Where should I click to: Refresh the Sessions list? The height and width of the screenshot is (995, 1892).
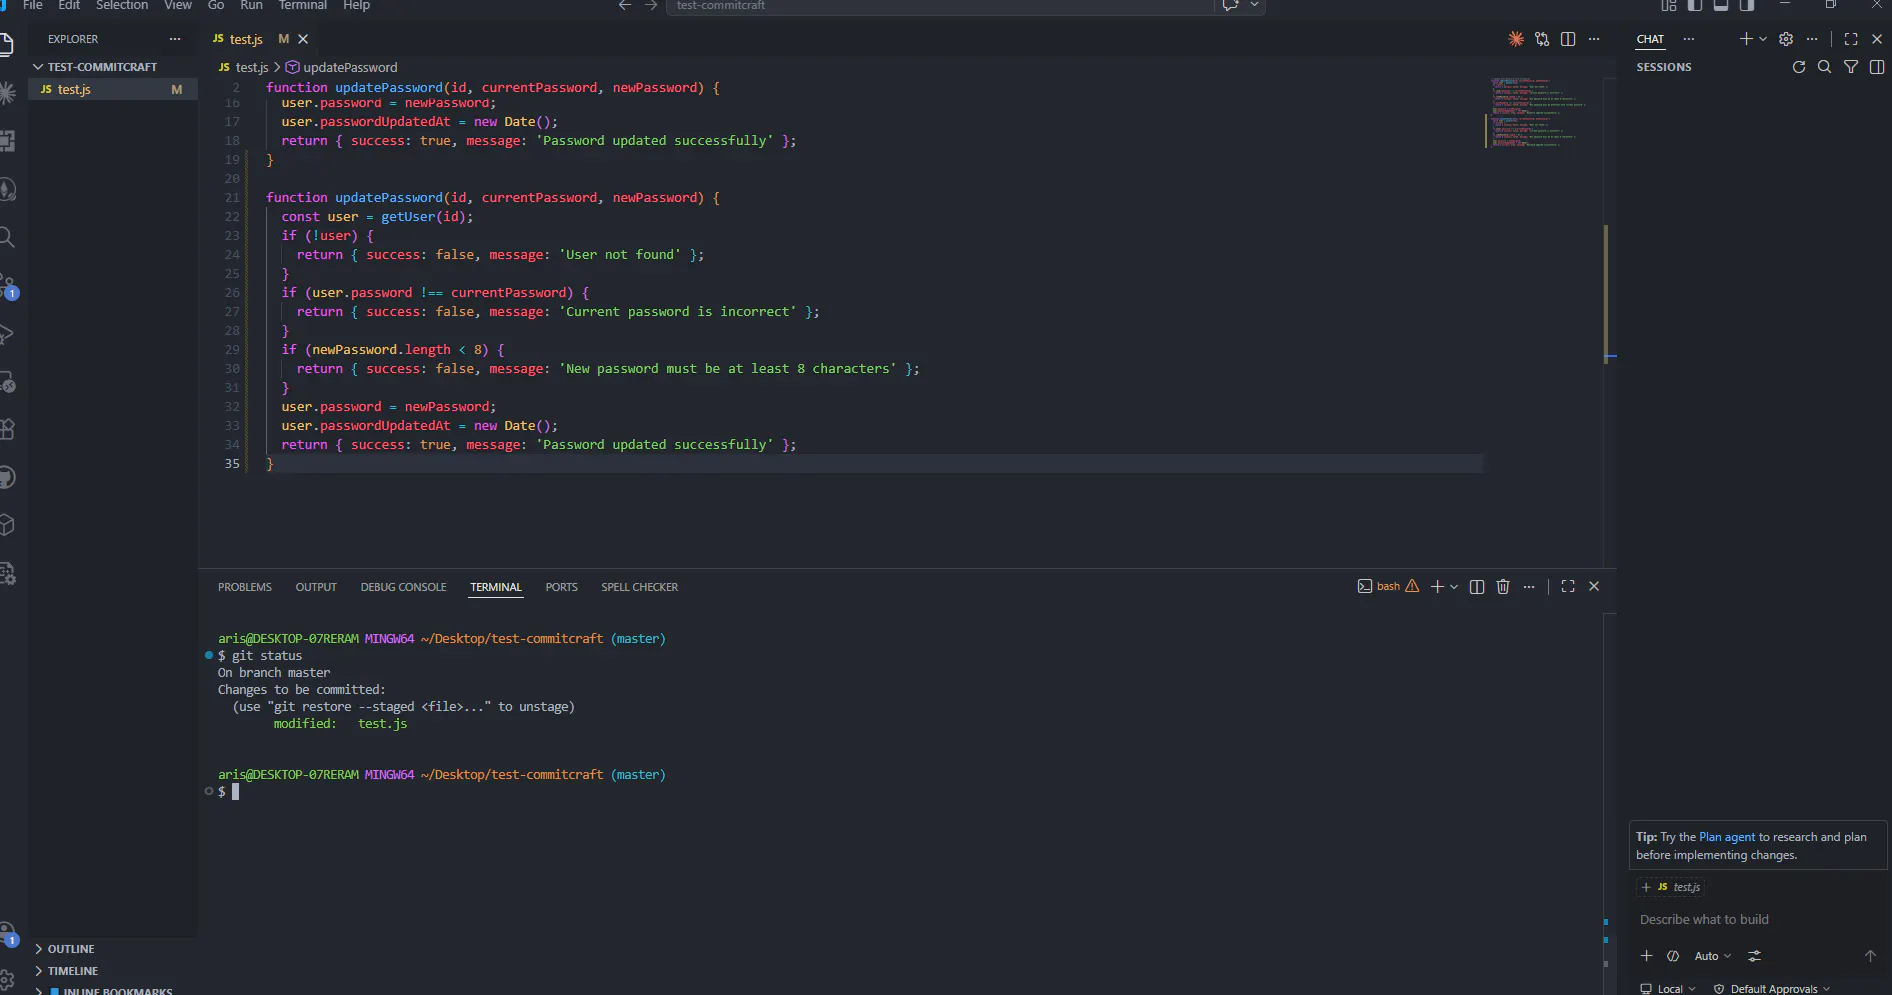(x=1799, y=67)
